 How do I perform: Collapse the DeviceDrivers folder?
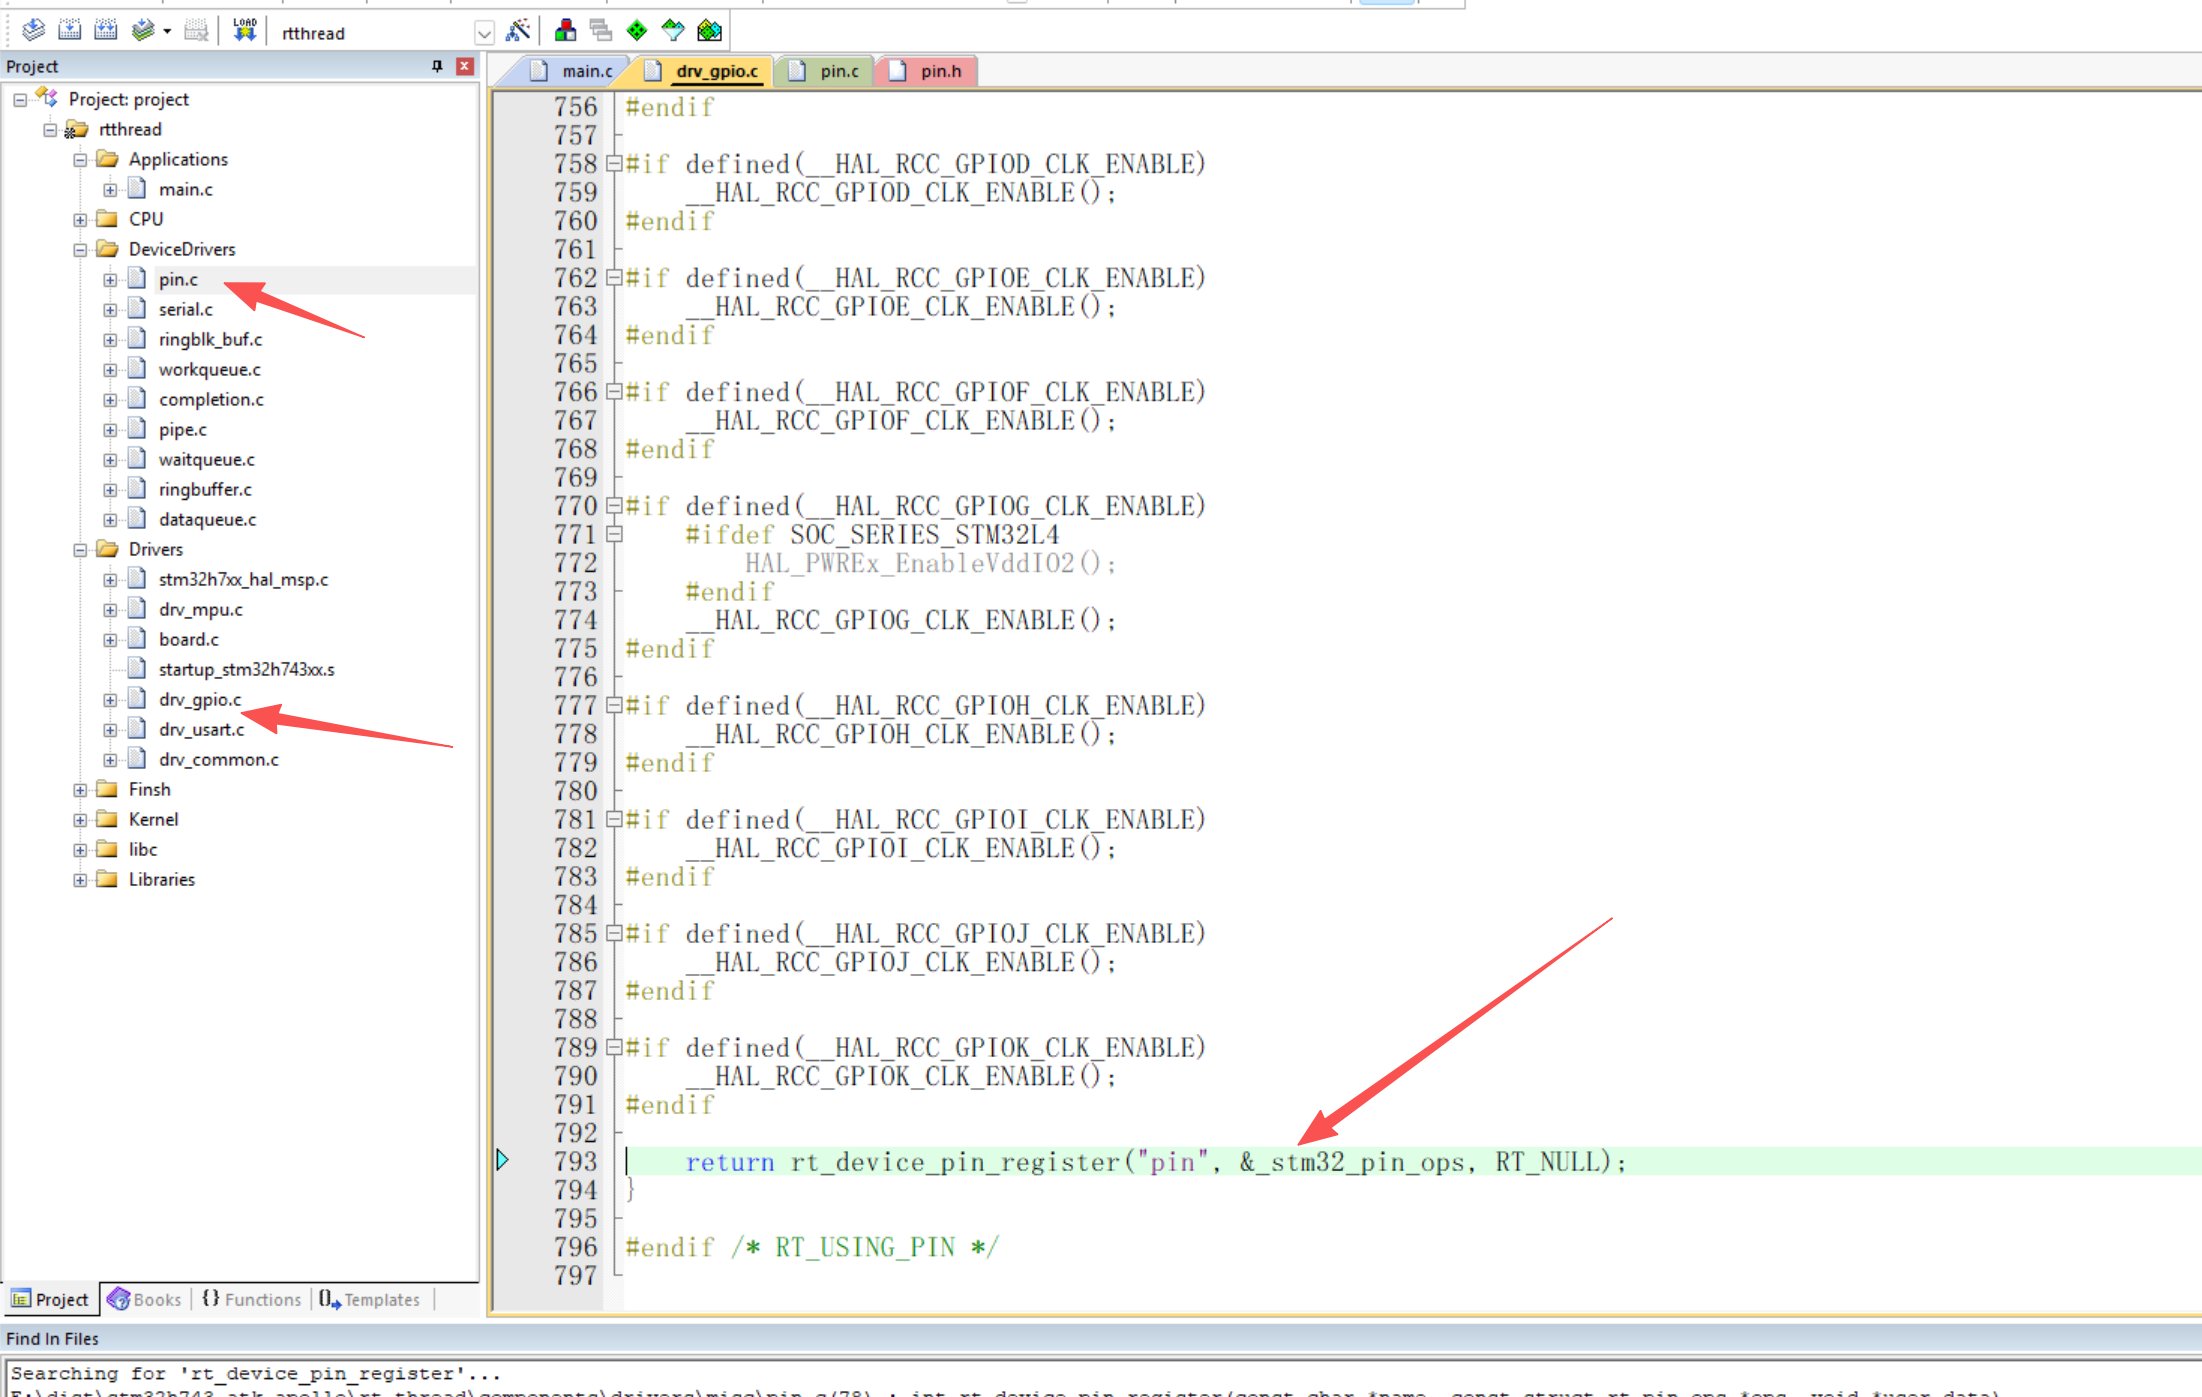(x=80, y=249)
